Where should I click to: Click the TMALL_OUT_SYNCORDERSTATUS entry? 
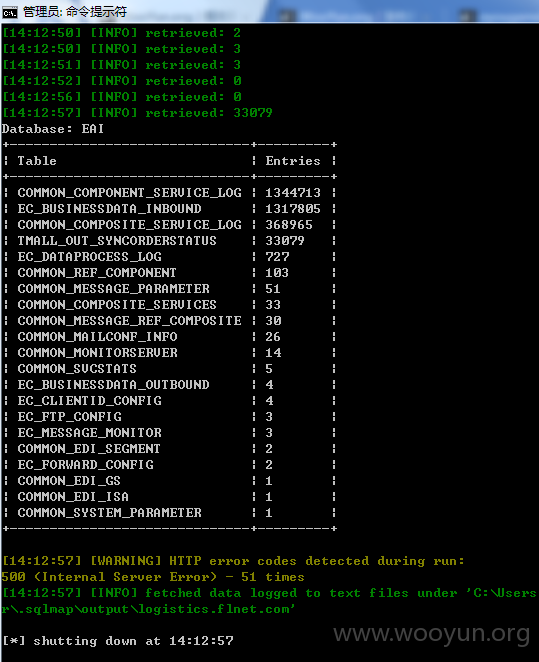click(x=117, y=241)
